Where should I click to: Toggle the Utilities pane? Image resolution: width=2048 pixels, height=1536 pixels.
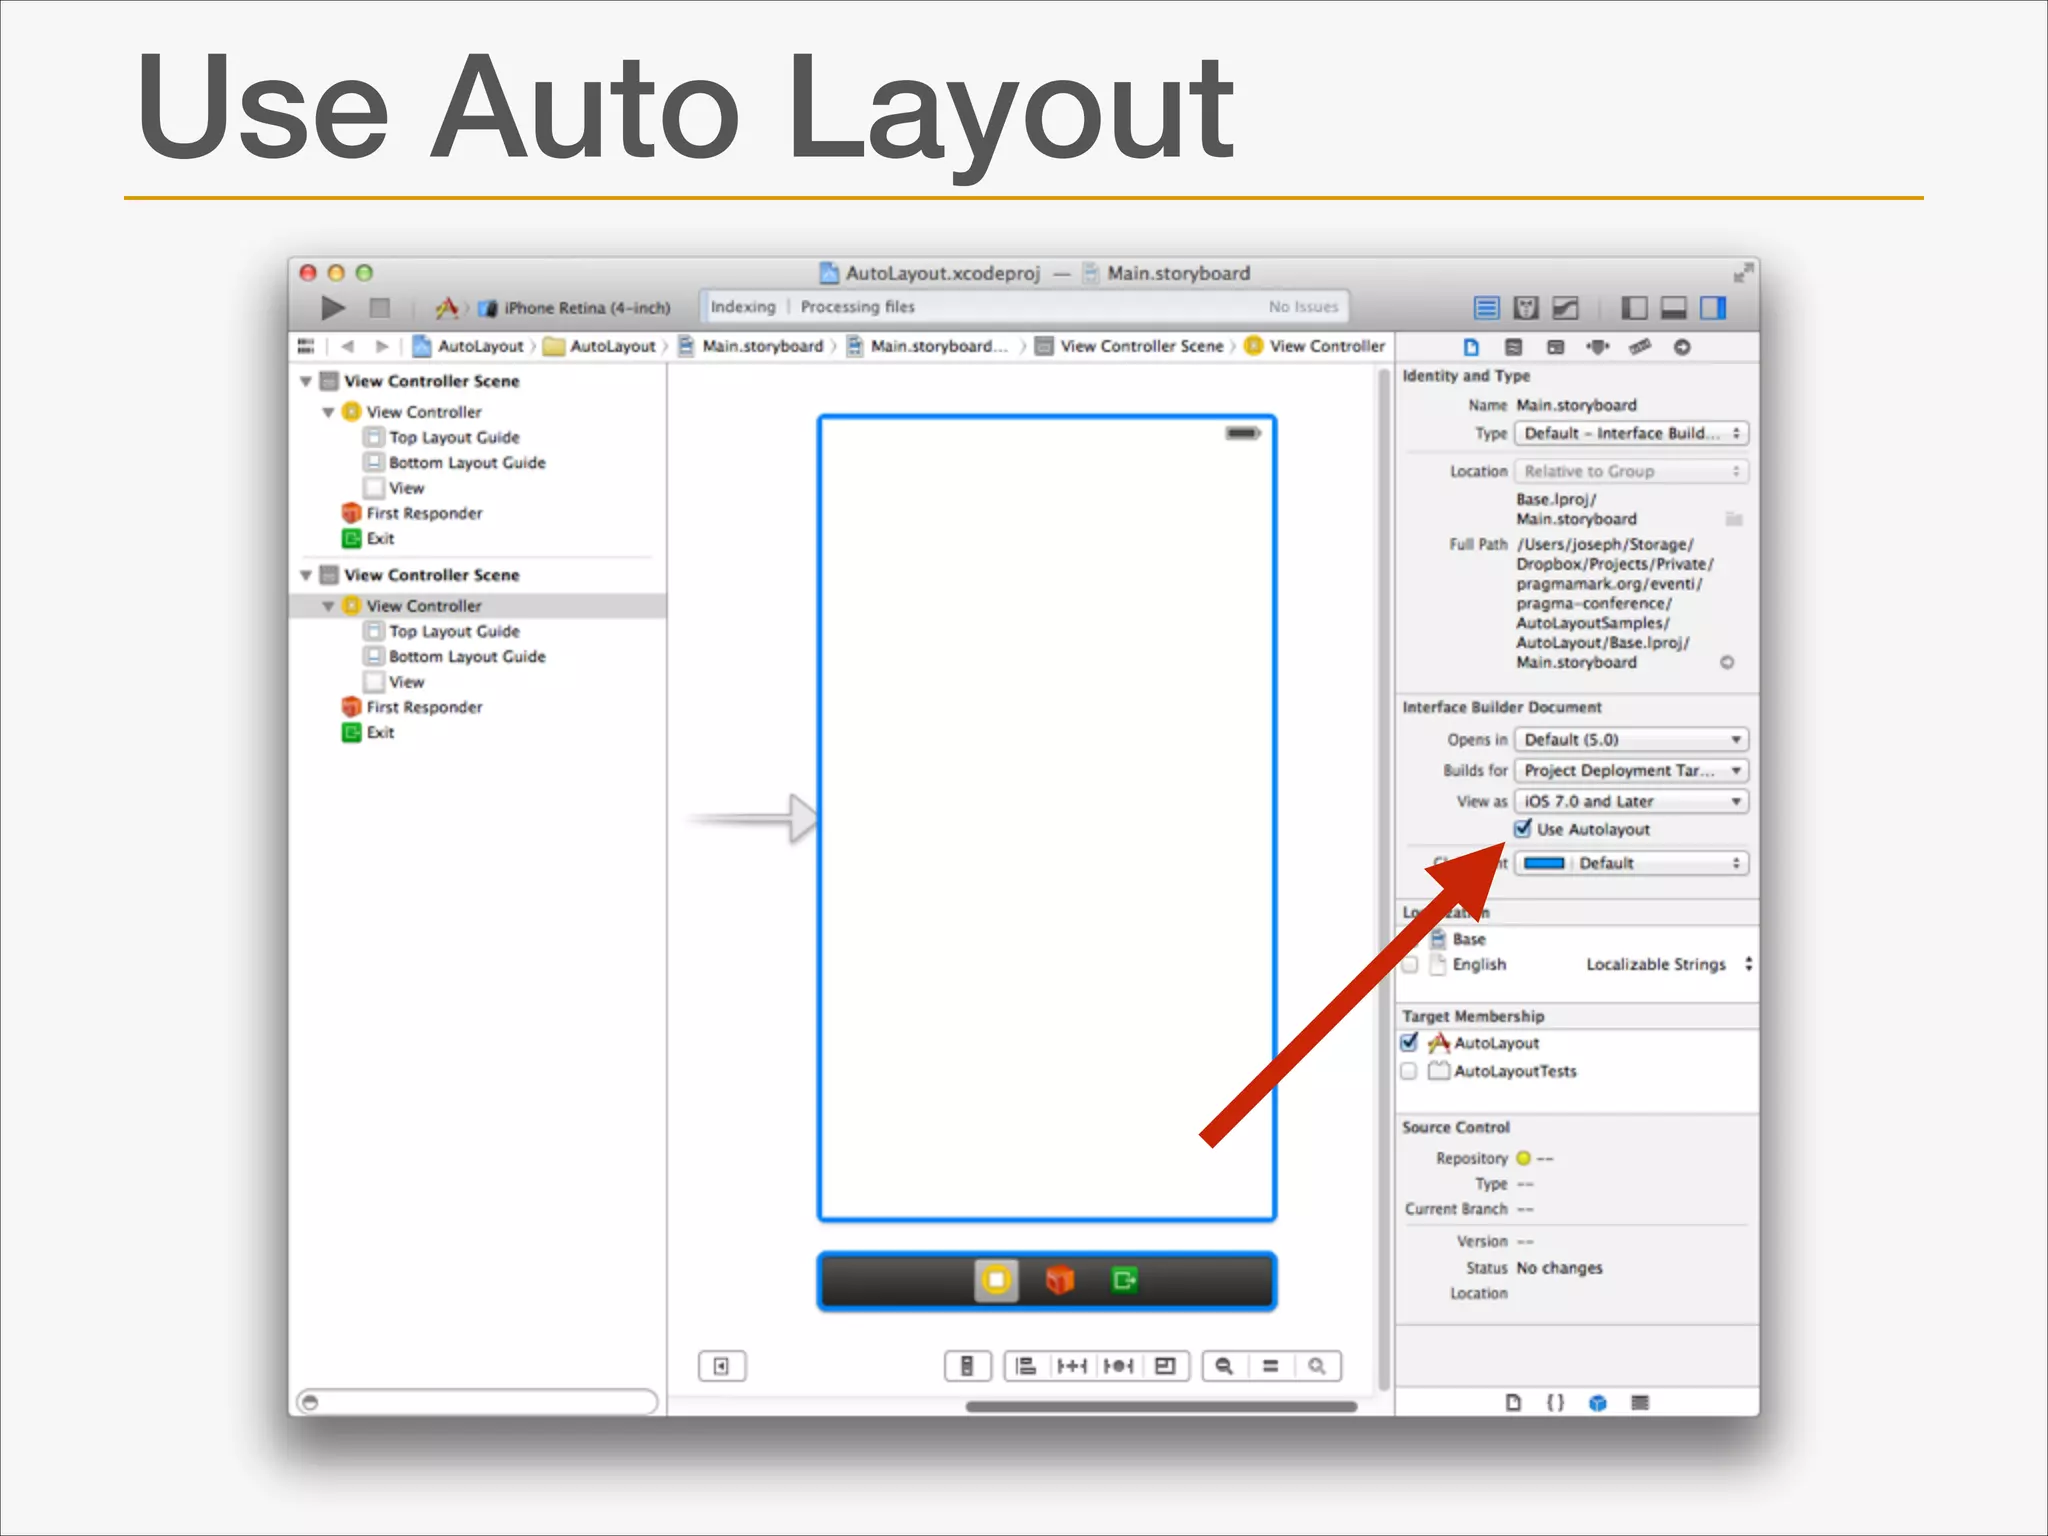tap(1714, 307)
